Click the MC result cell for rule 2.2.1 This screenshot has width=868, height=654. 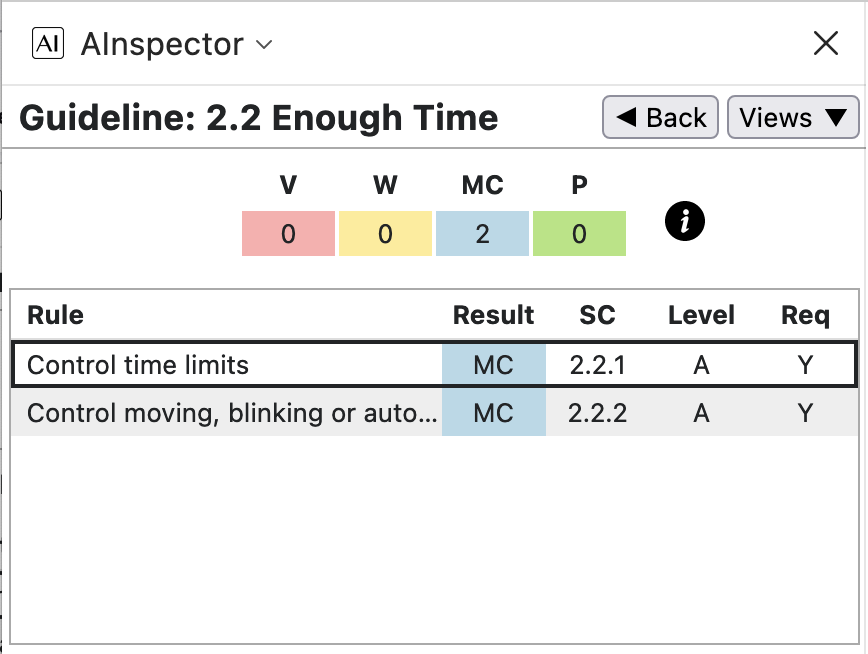pyautogui.click(x=494, y=365)
